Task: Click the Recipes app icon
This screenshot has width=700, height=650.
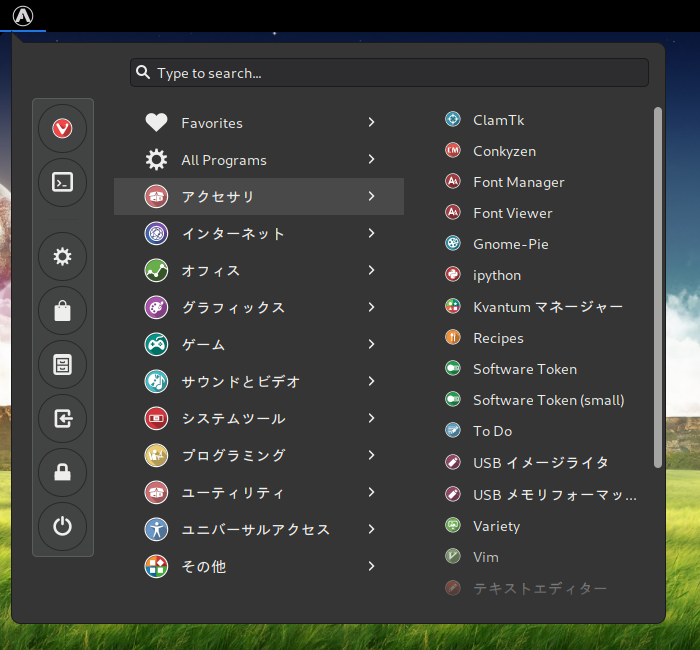Action: (453, 337)
